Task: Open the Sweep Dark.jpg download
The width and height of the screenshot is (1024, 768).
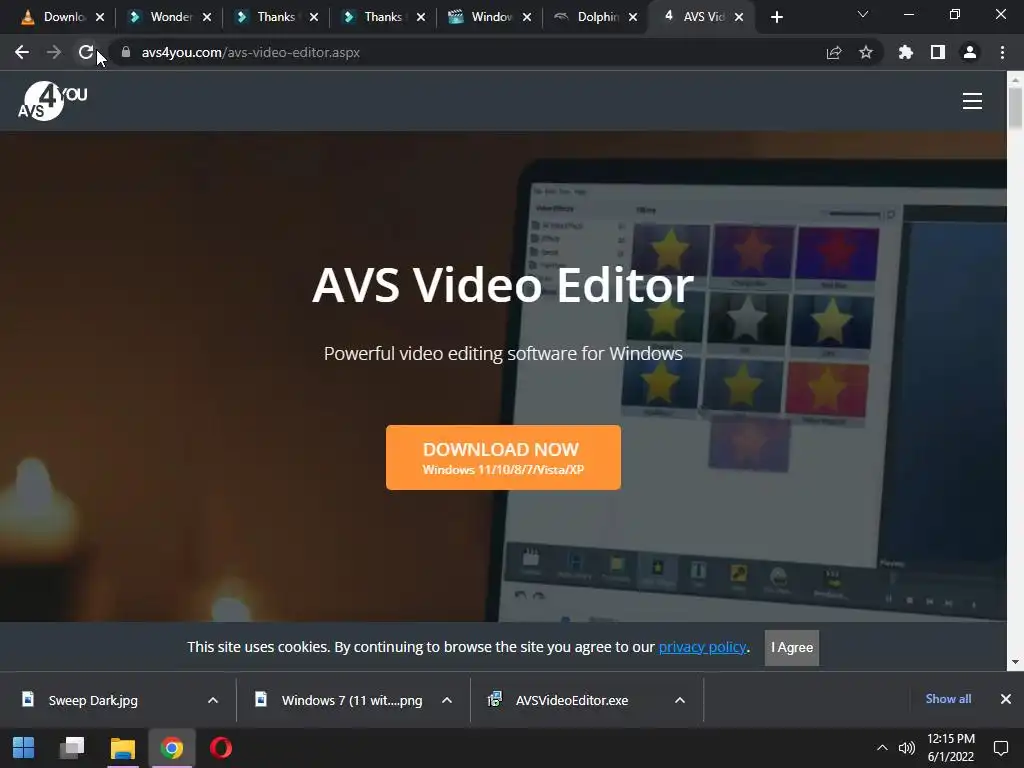Action: [93, 700]
